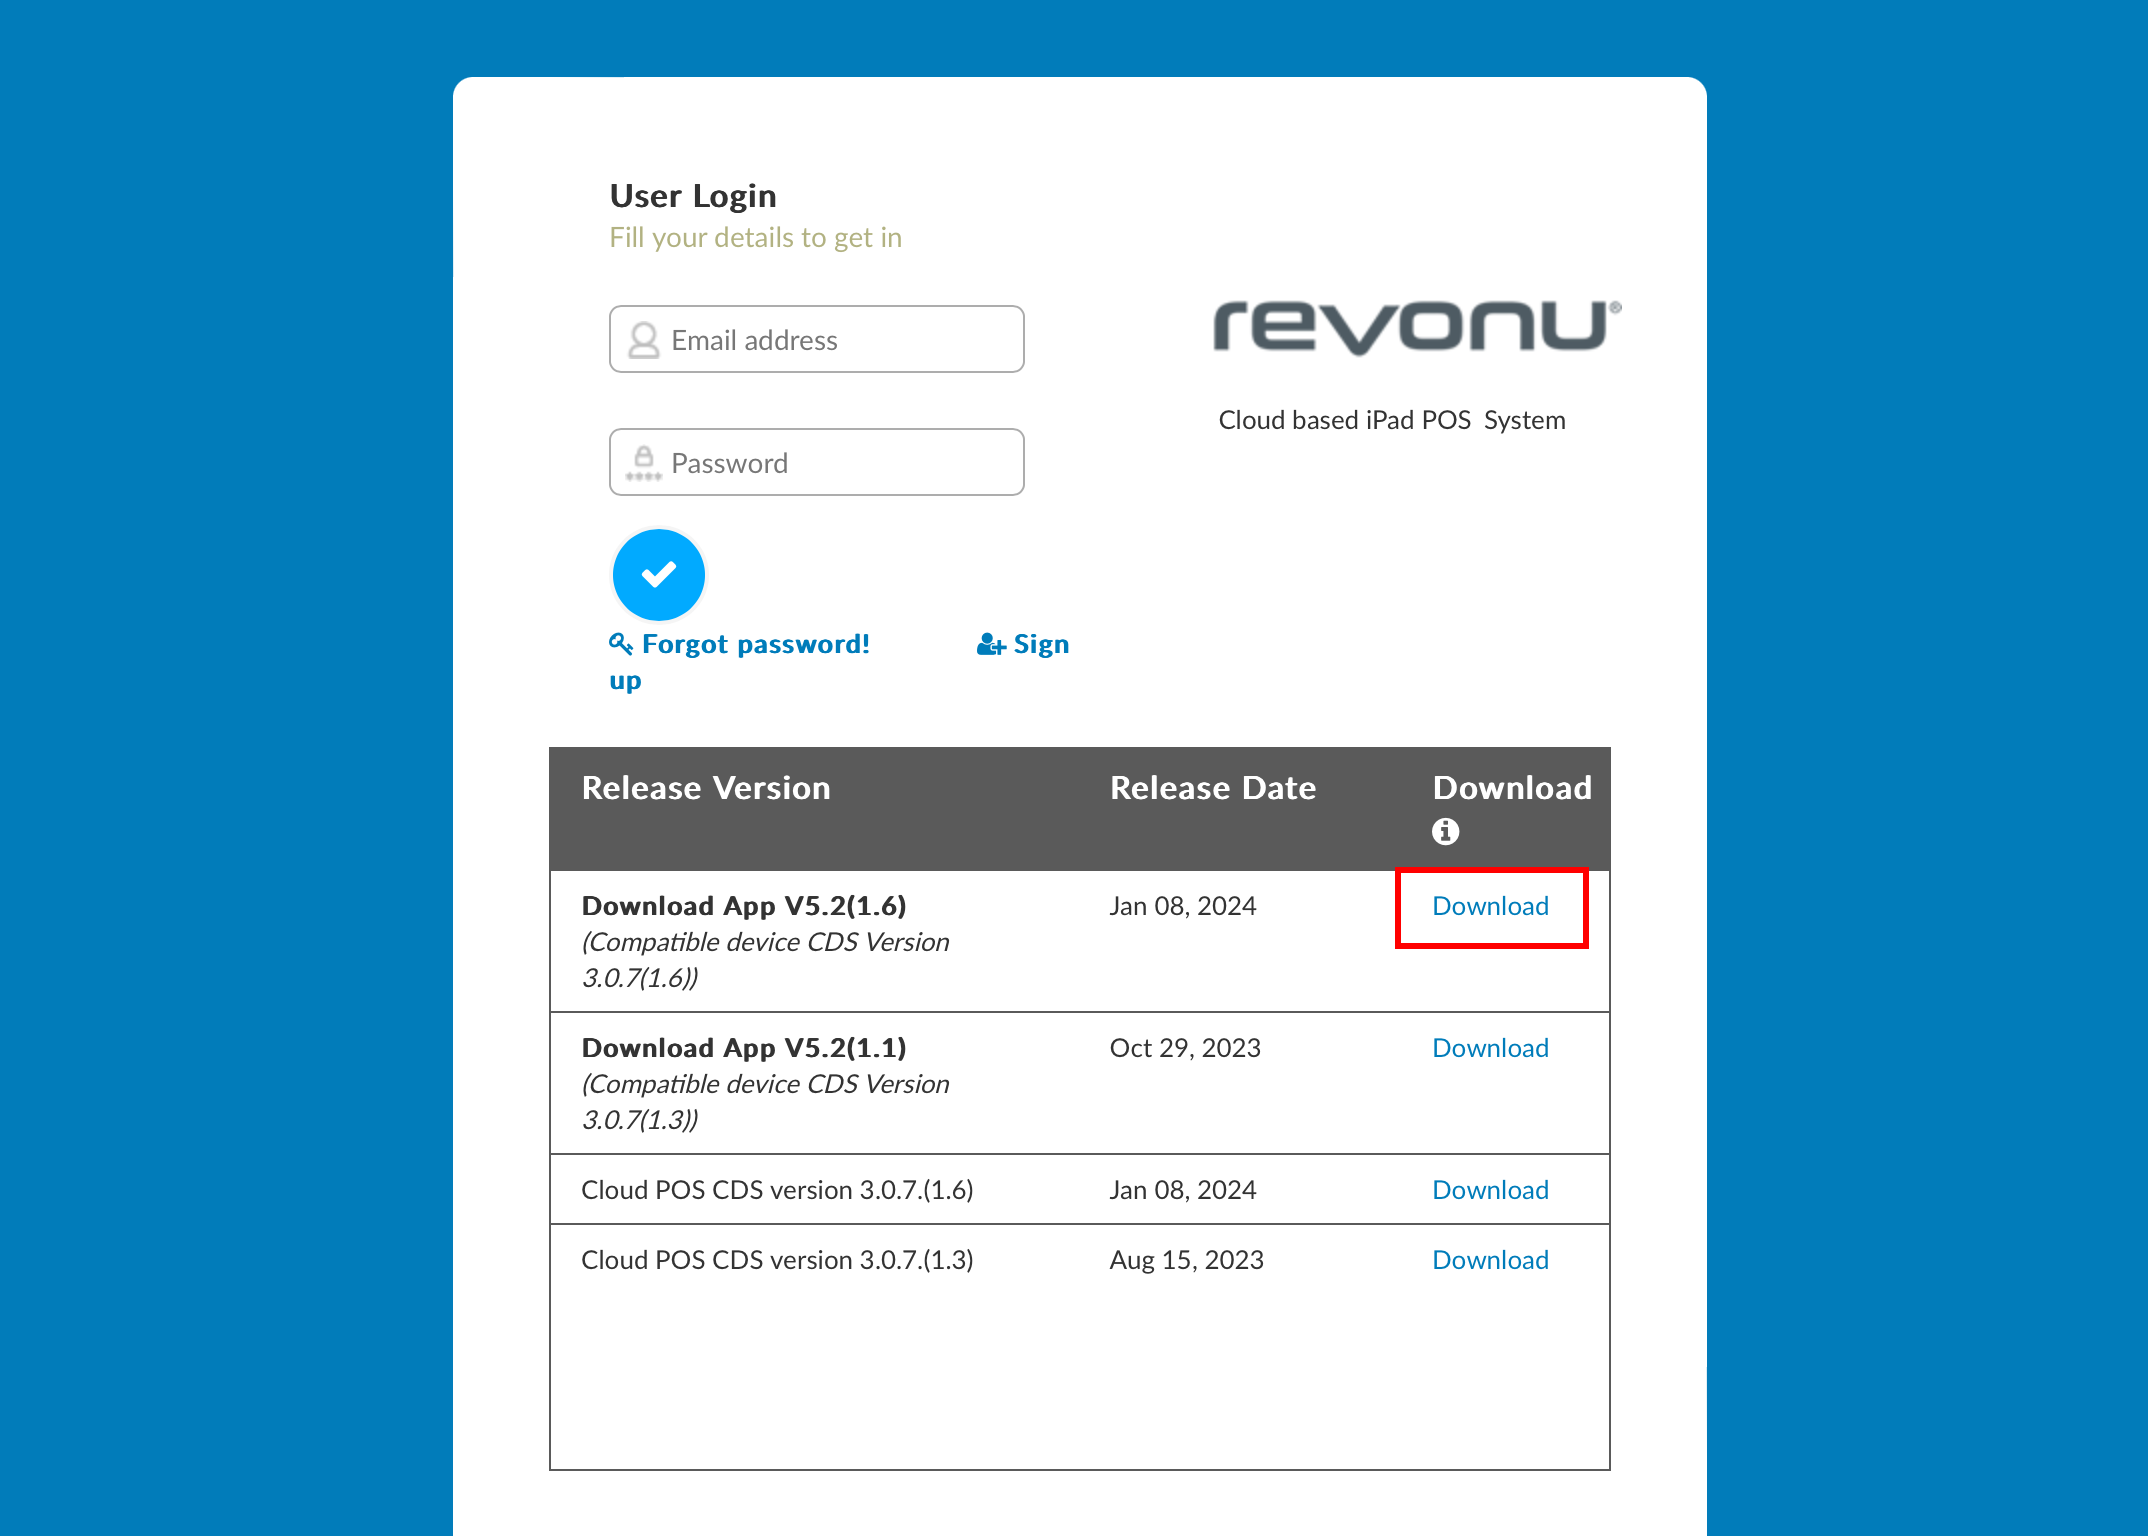Viewport: 2148px width, 1536px height.
Task: Select the 'Download App V5.2(1.6)' title text
Action: (744, 906)
